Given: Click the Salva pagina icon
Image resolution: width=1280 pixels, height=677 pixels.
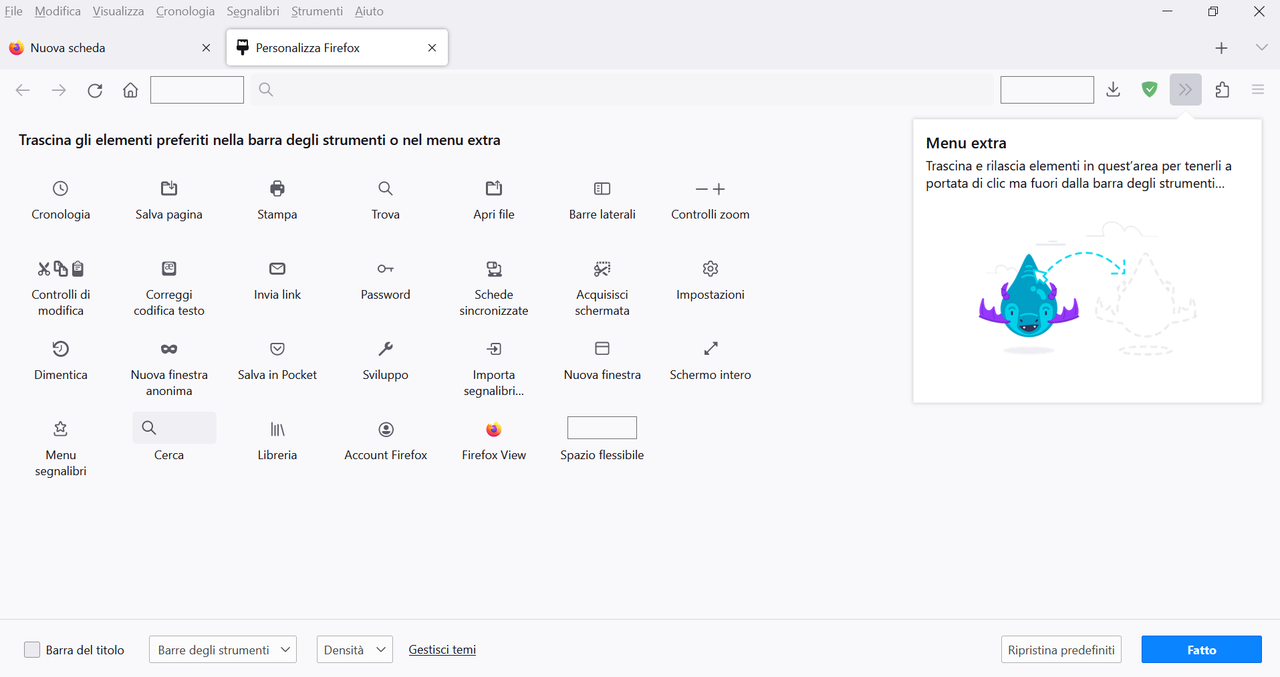Looking at the screenshot, I should point(169,188).
